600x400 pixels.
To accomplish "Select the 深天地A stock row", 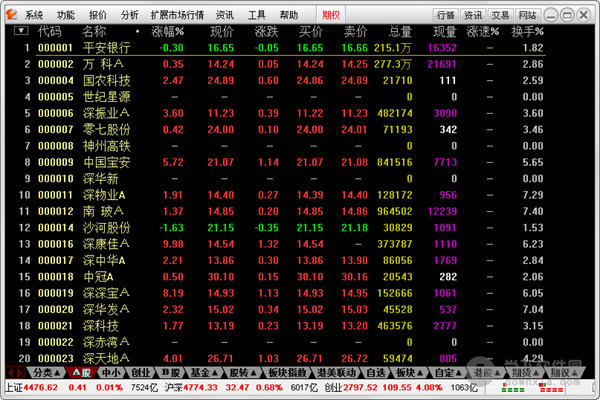I will pyautogui.click(x=283, y=359).
